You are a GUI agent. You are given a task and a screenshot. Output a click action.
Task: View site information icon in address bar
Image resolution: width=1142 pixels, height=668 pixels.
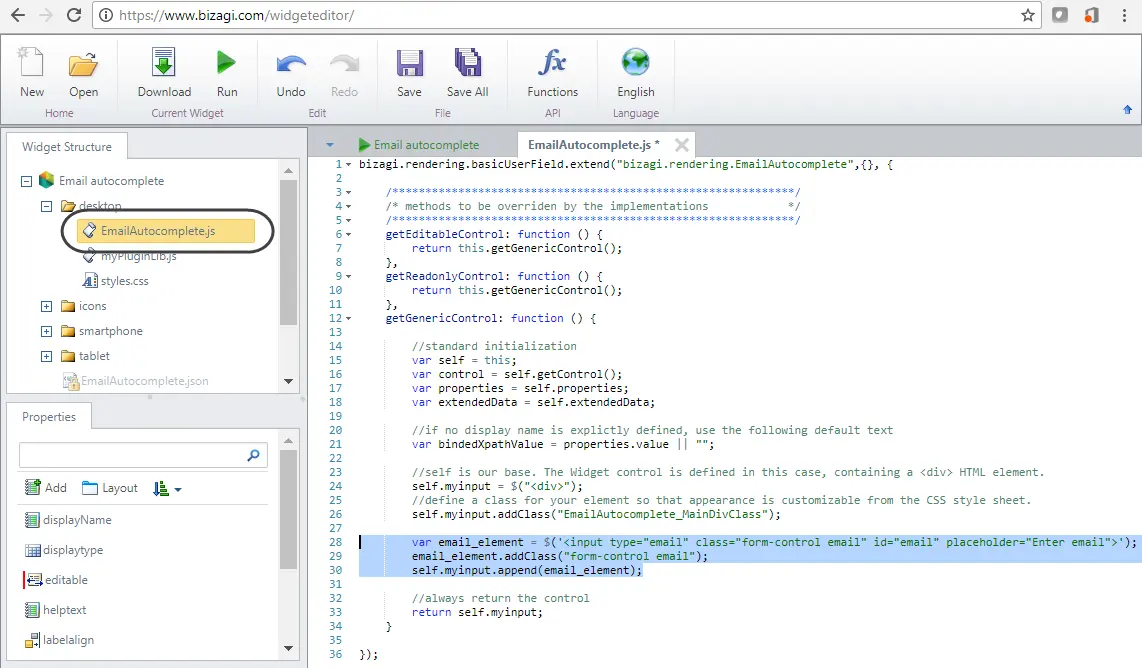[106, 15]
